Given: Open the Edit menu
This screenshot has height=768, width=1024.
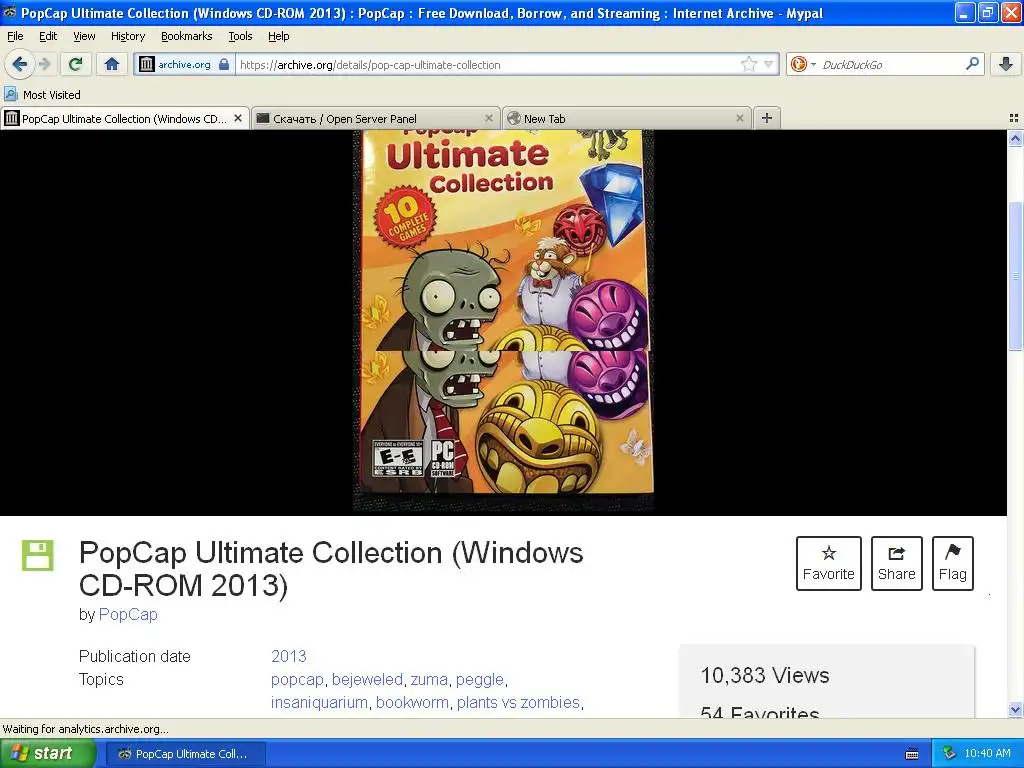Looking at the screenshot, I should [x=48, y=36].
